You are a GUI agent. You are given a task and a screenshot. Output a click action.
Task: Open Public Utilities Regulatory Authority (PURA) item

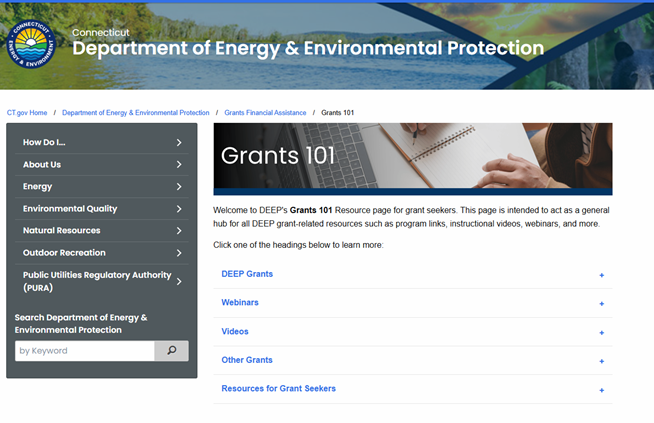pos(97,281)
